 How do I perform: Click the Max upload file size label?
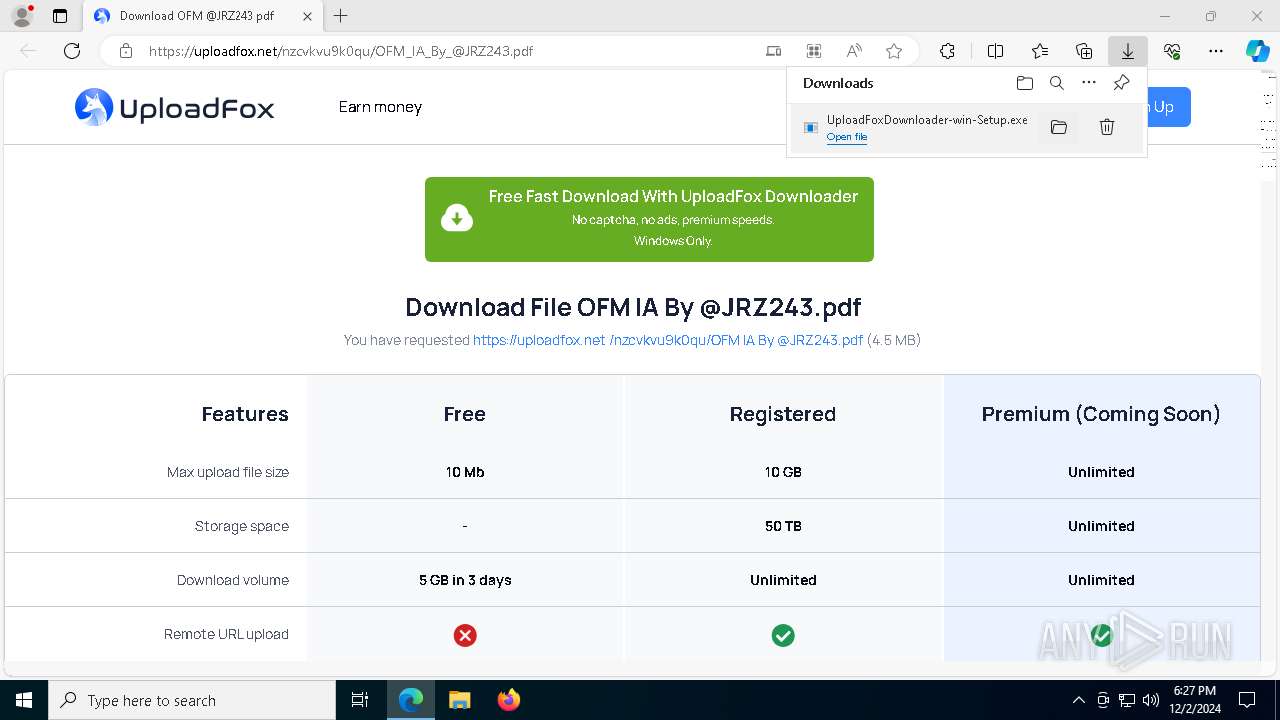click(x=228, y=472)
